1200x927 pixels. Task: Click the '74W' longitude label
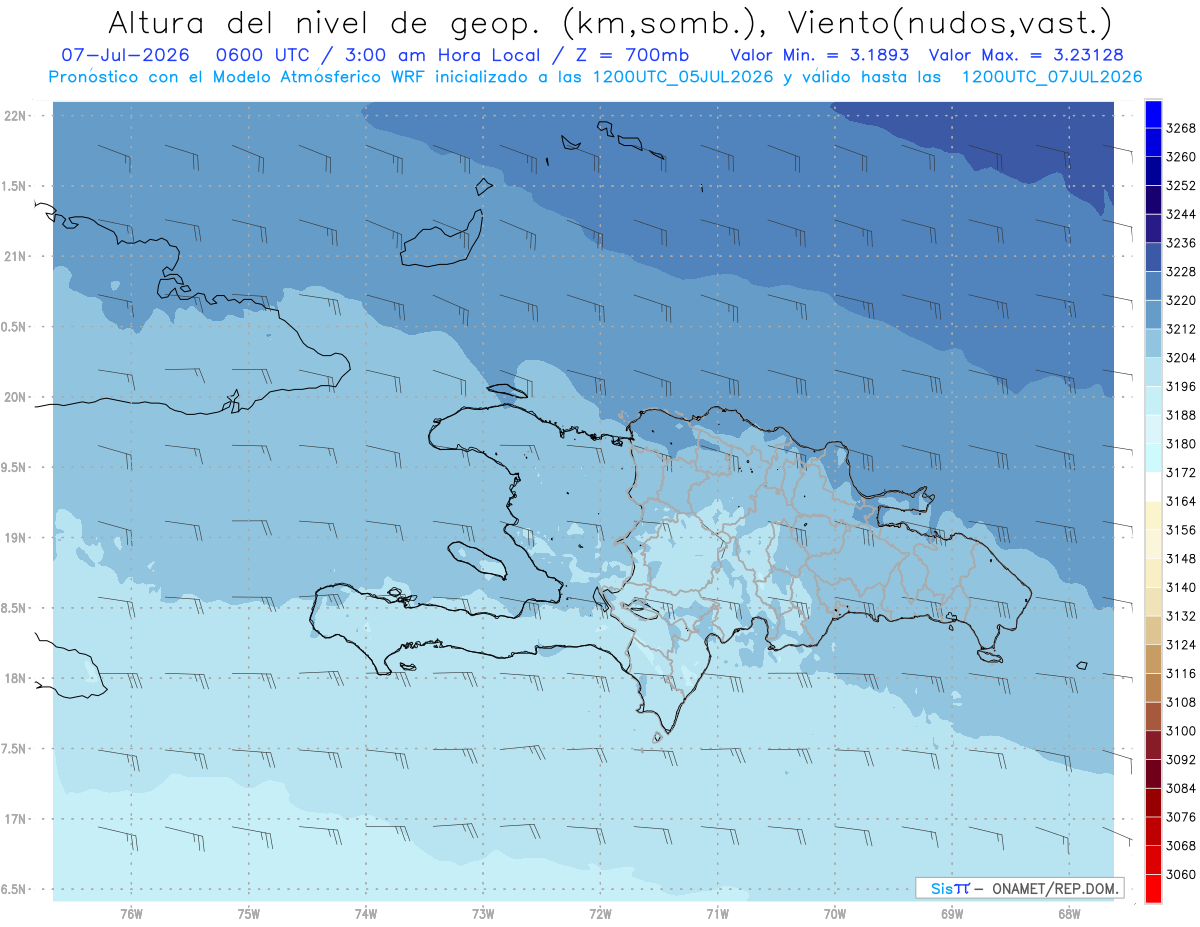coord(366,913)
